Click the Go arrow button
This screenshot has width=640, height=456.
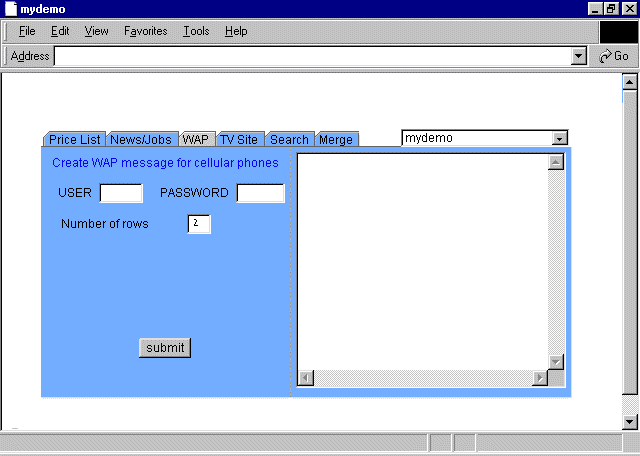[x=614, y=56]
